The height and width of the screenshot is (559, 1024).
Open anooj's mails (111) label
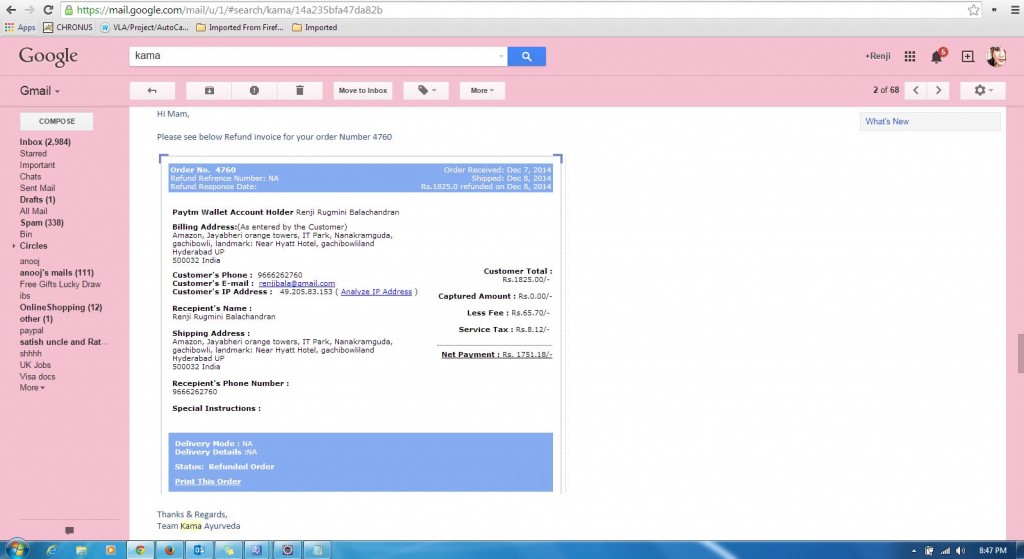coord(57,273)
